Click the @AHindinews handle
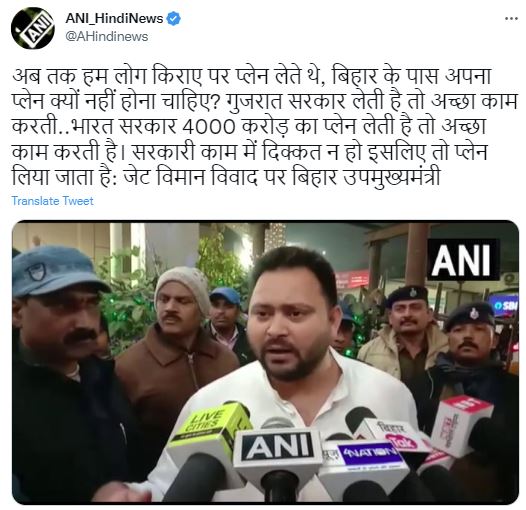 click(107, 36)
